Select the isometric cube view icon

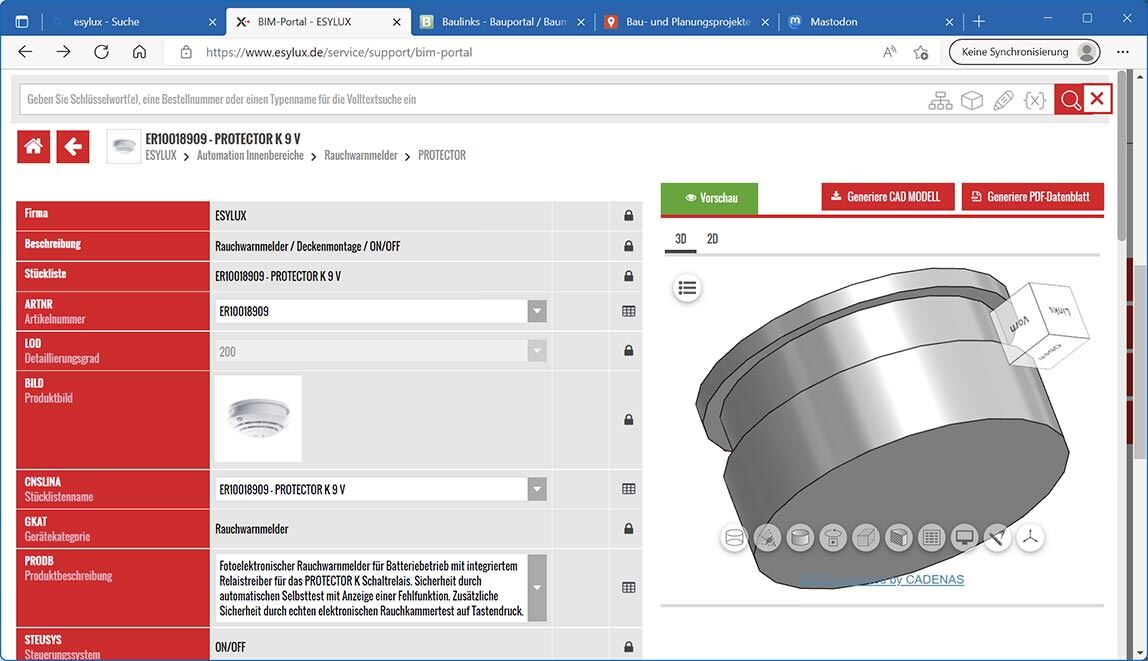pyautogui.click(x=866, y=538)
